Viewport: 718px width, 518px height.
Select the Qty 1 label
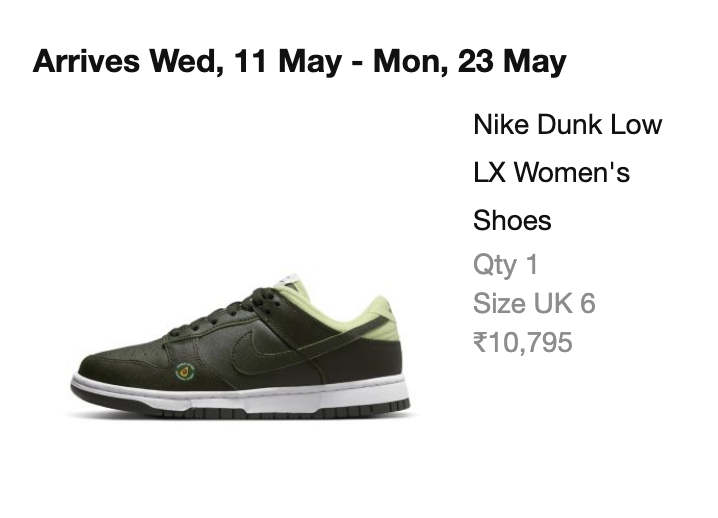coord(505,265)
